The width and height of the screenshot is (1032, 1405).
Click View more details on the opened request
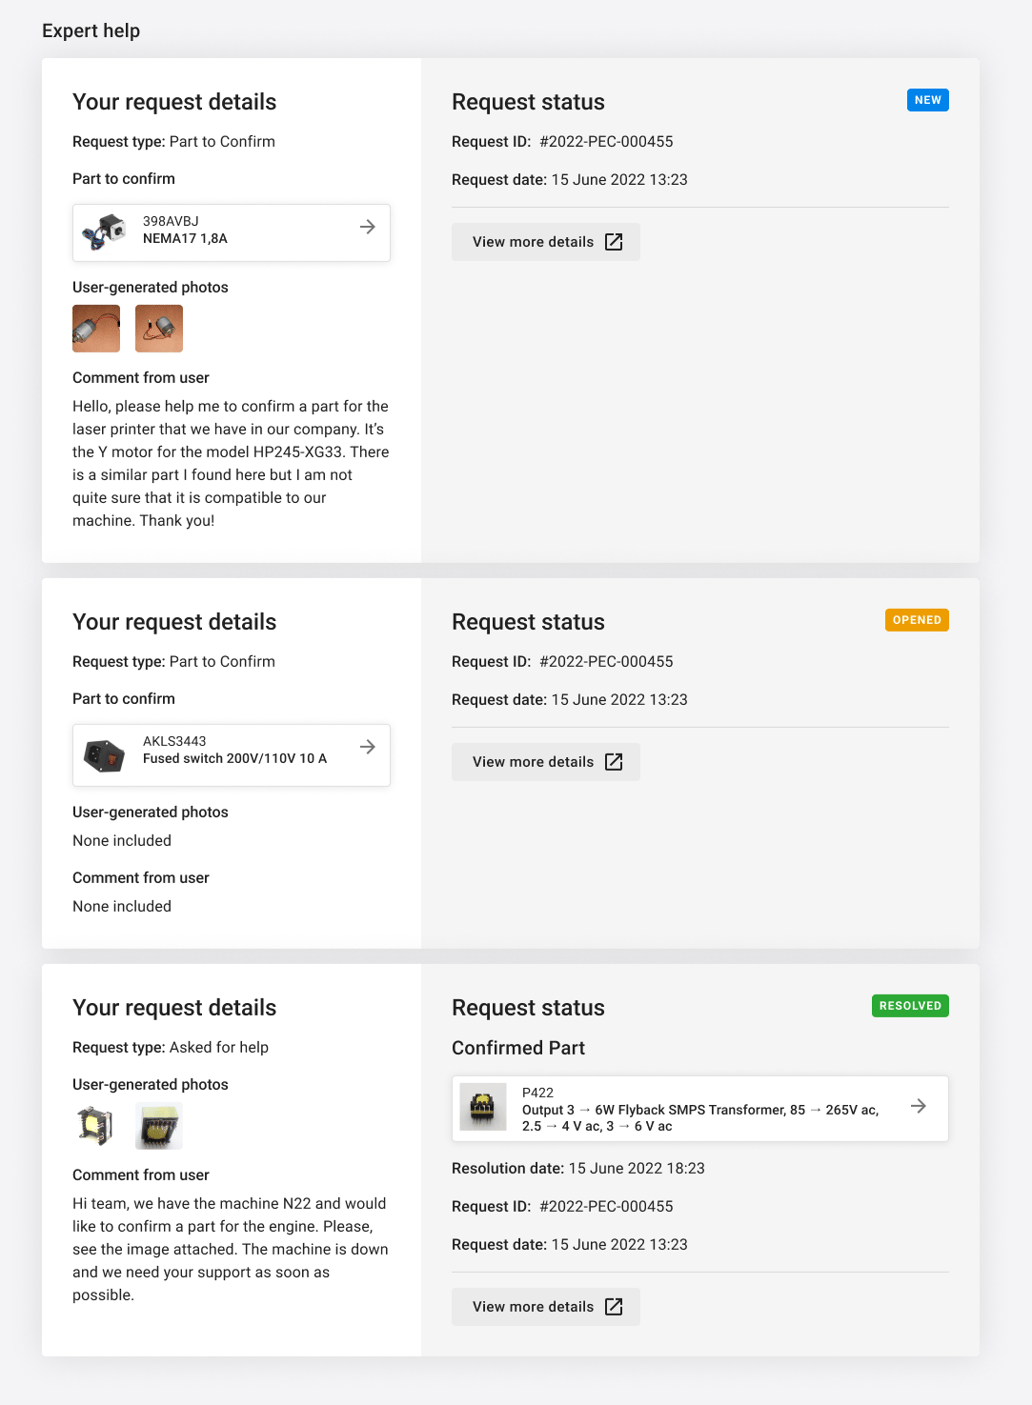(545, 761)
